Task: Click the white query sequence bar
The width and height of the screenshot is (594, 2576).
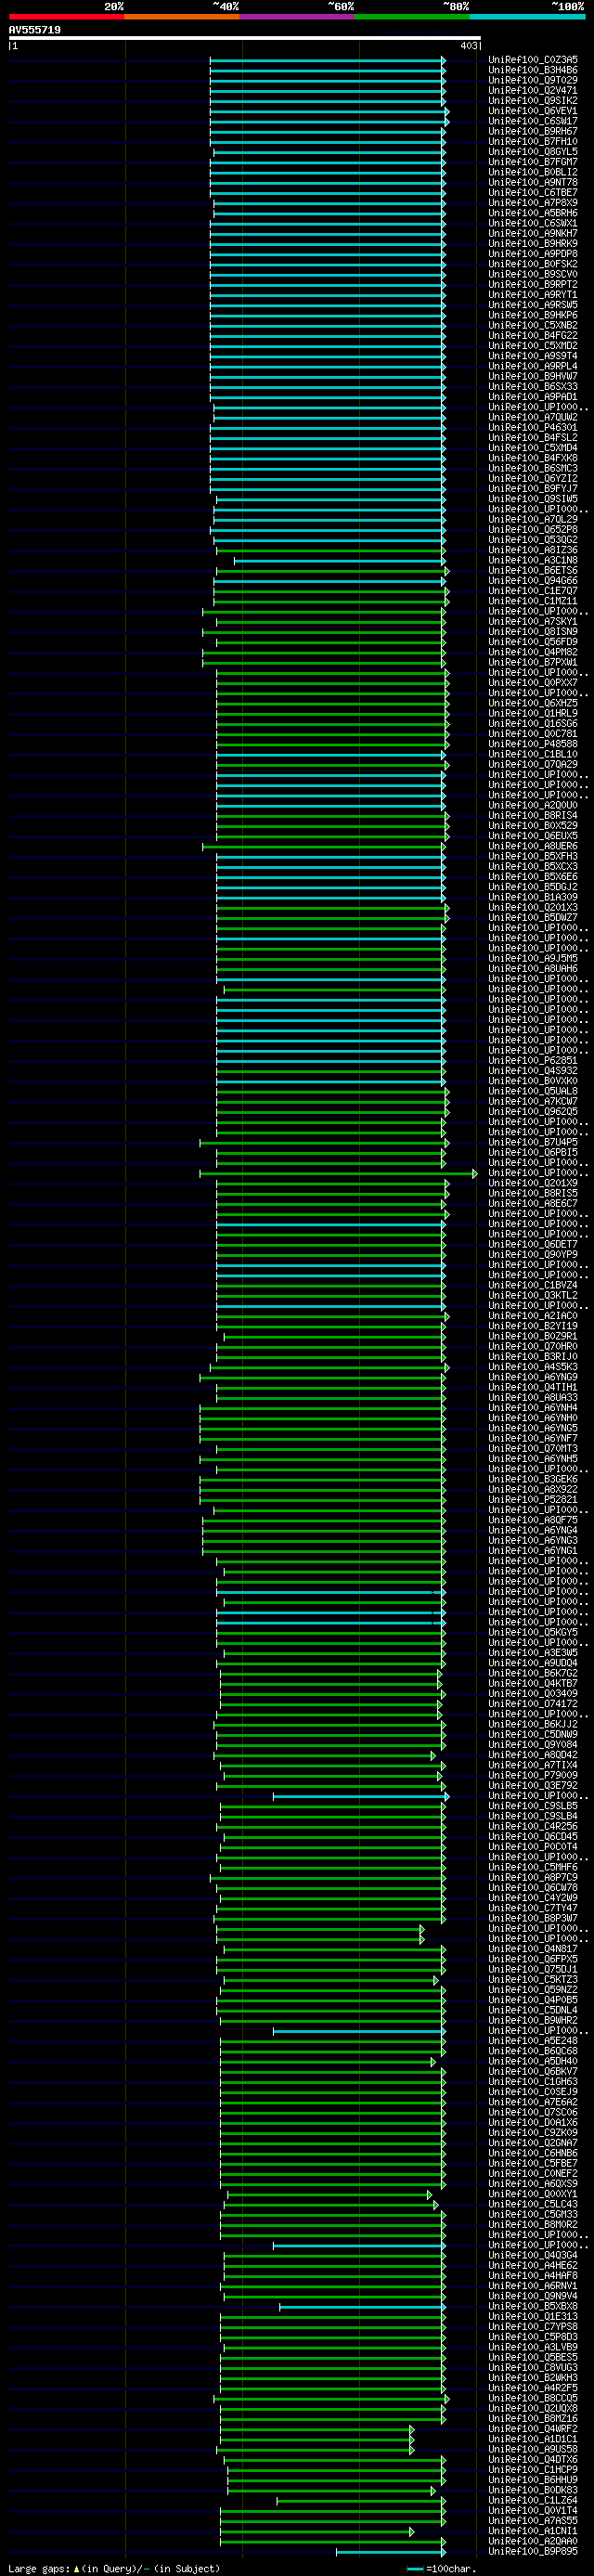Action: point(245,38)
